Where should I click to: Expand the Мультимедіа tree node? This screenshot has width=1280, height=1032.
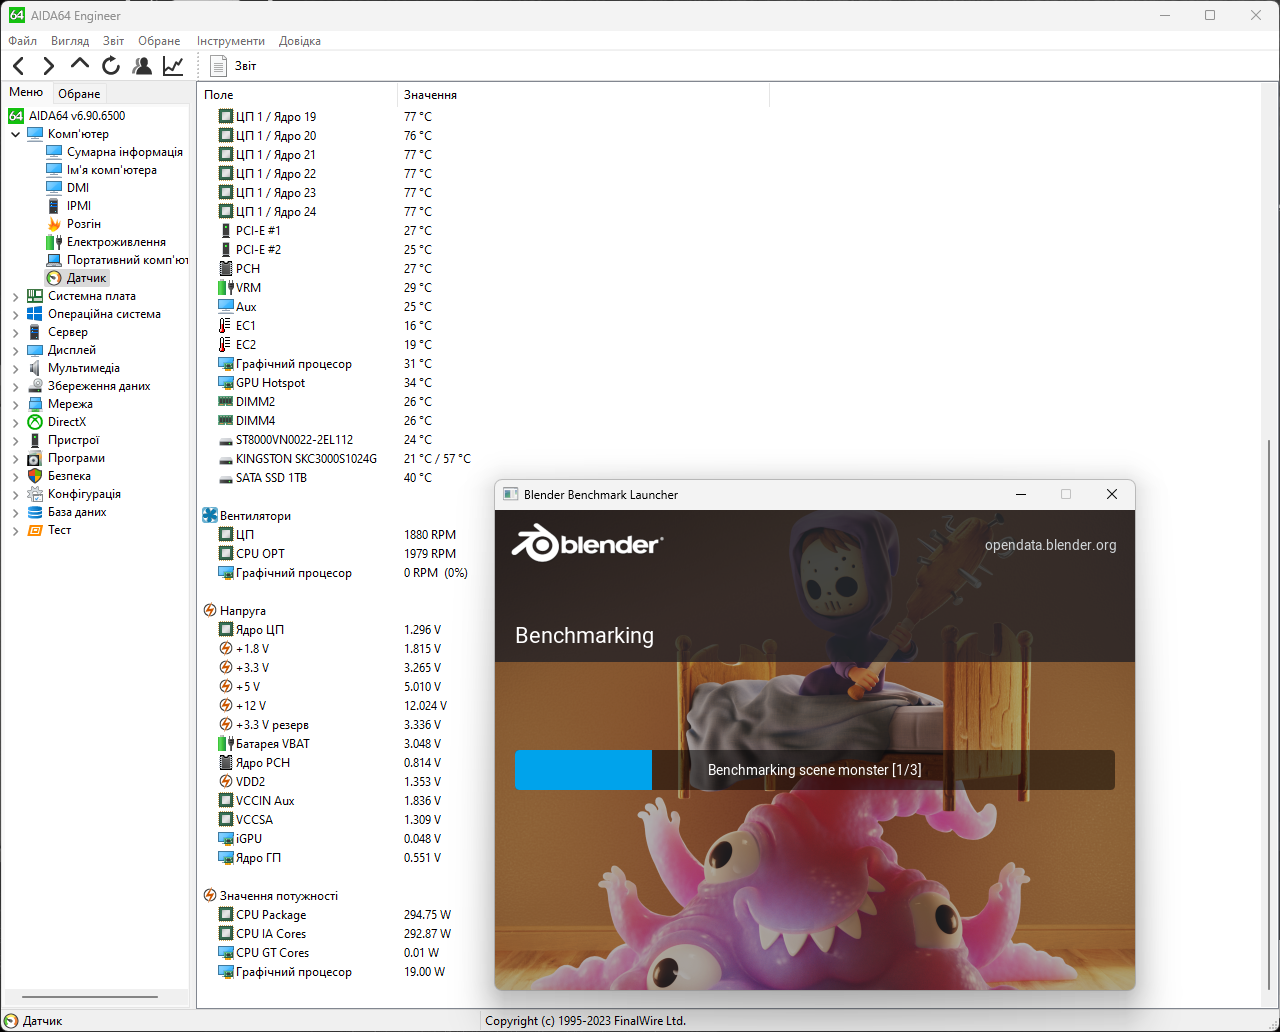pyautogui.click(x=16, y=368)
